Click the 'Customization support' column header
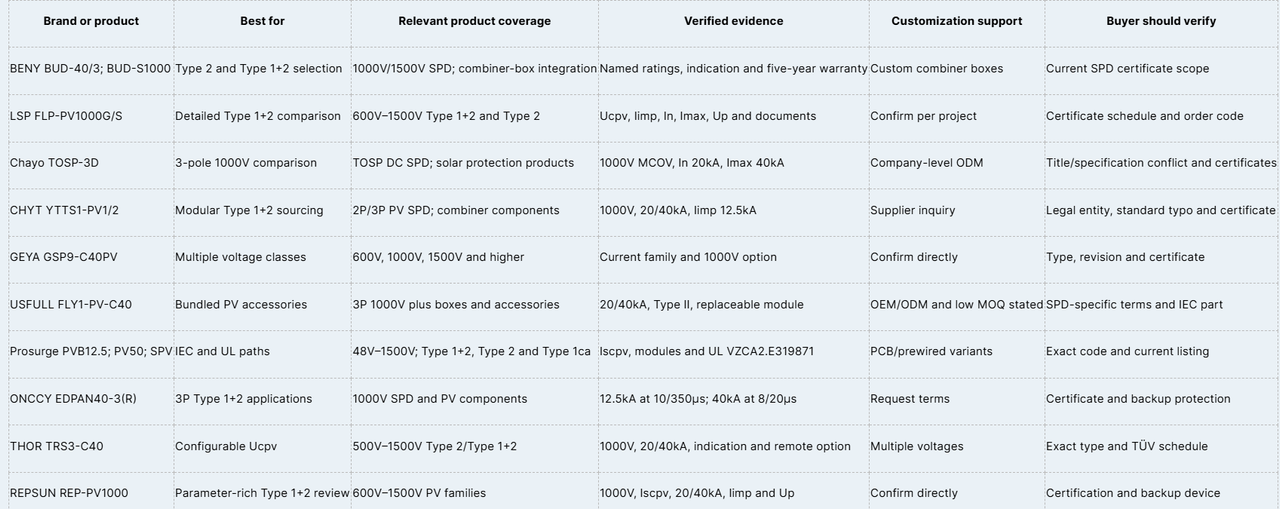1280x509 pixels. [x=957, y=21]
